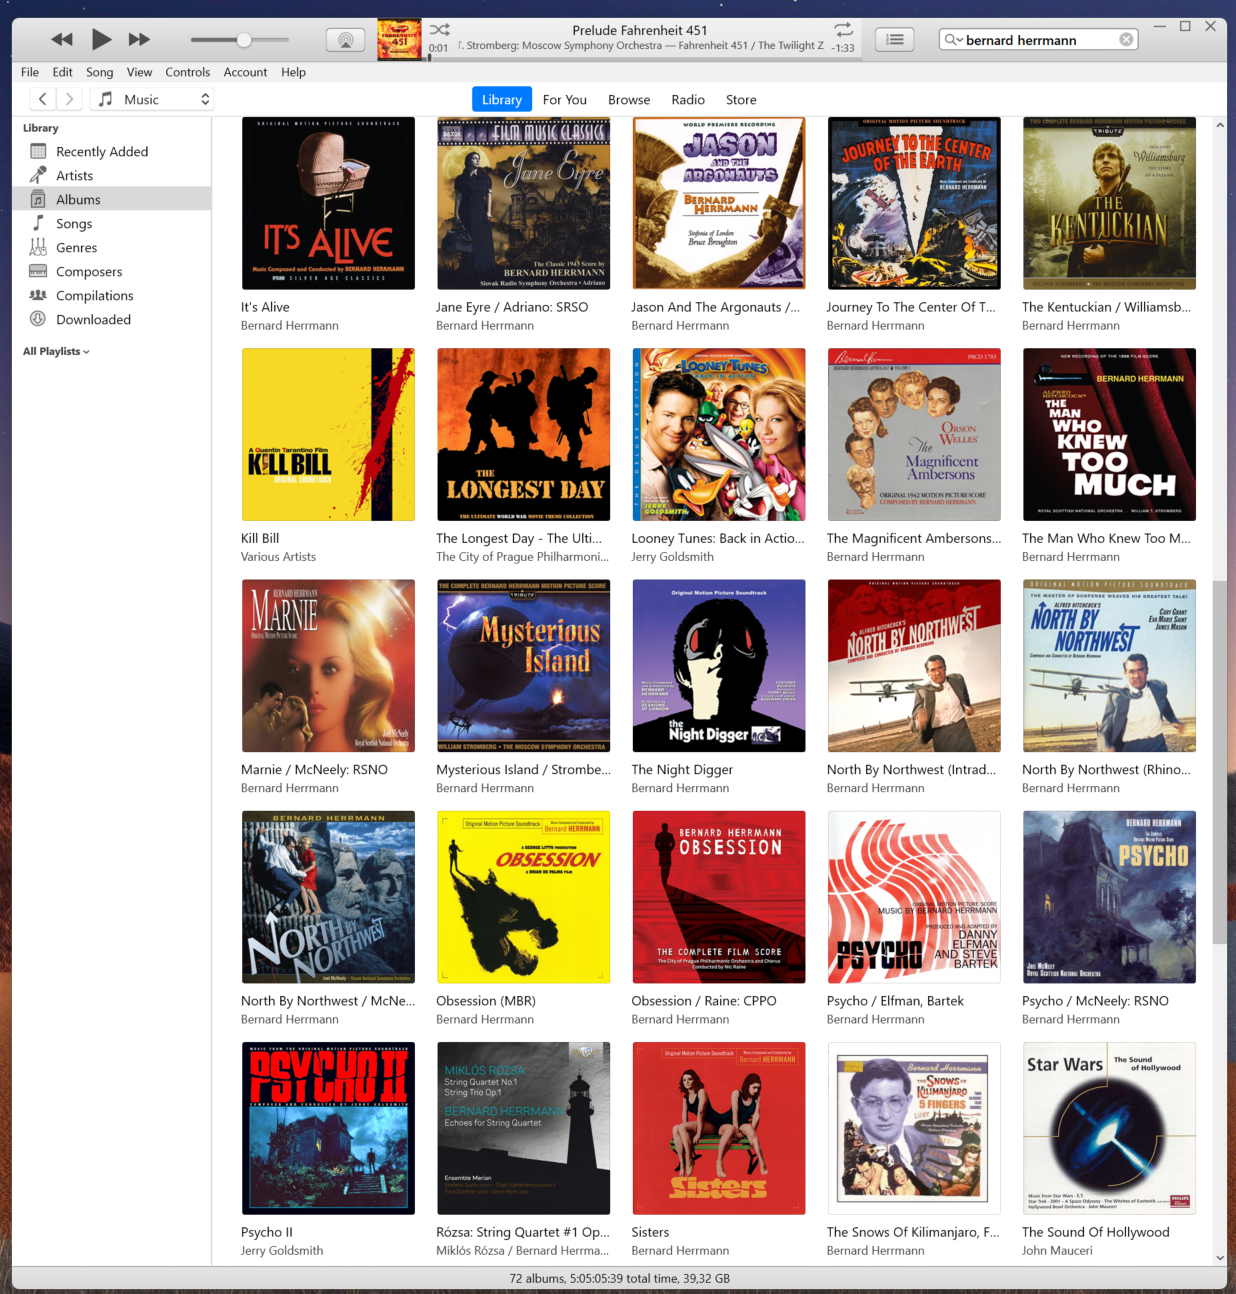Click the Various Artists label under Kill Bill
Viewport: 1236px width, 1294px height.
[278, 557]
